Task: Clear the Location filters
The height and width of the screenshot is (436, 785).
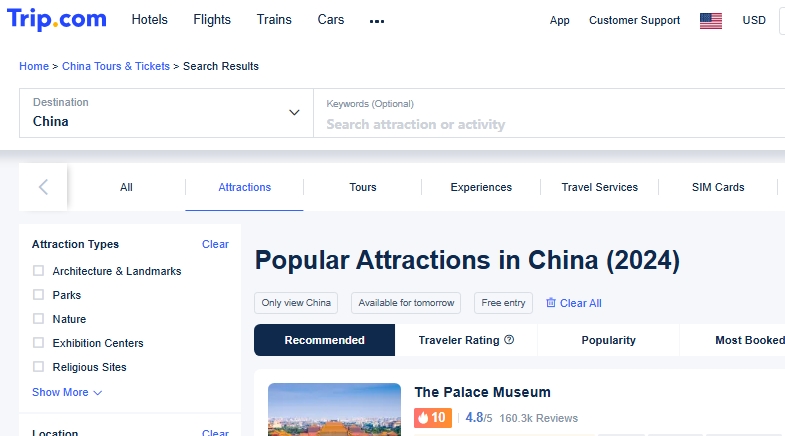Action: click(x=215, y=432)
